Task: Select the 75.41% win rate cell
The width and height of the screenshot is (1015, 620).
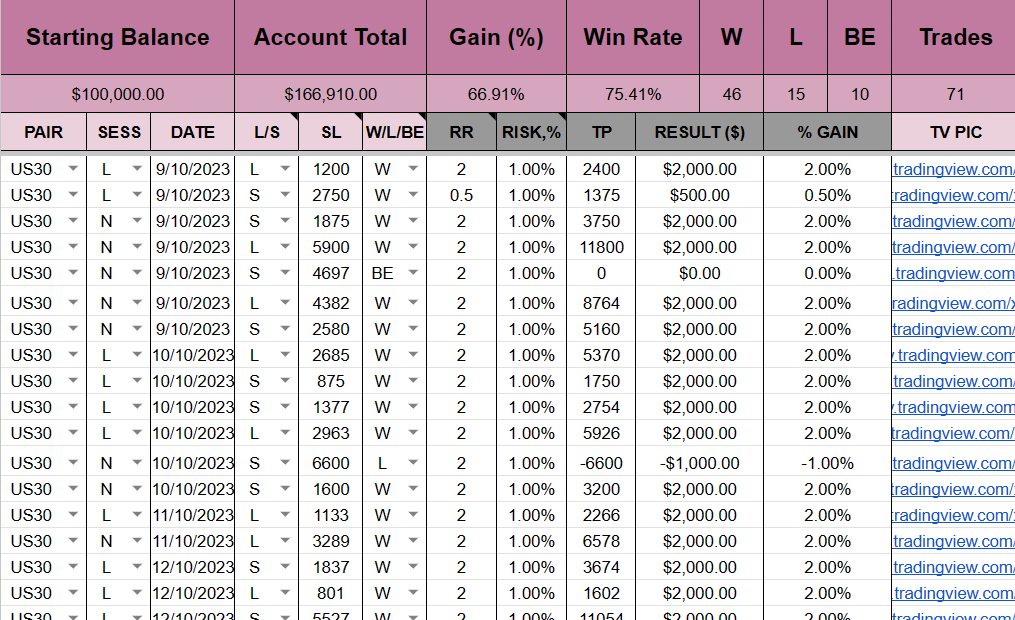Action: click(x=633, y=94)
